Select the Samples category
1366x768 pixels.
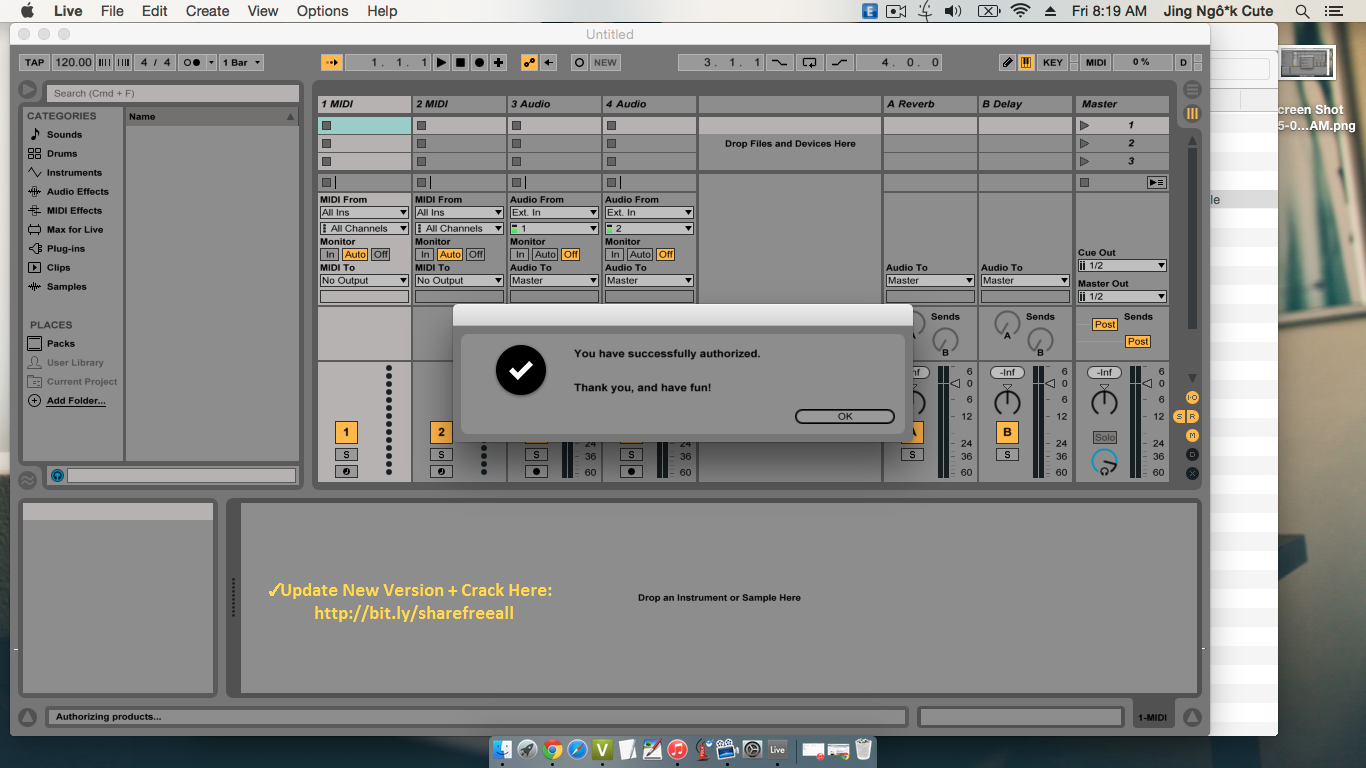click(x=67, y=286)
